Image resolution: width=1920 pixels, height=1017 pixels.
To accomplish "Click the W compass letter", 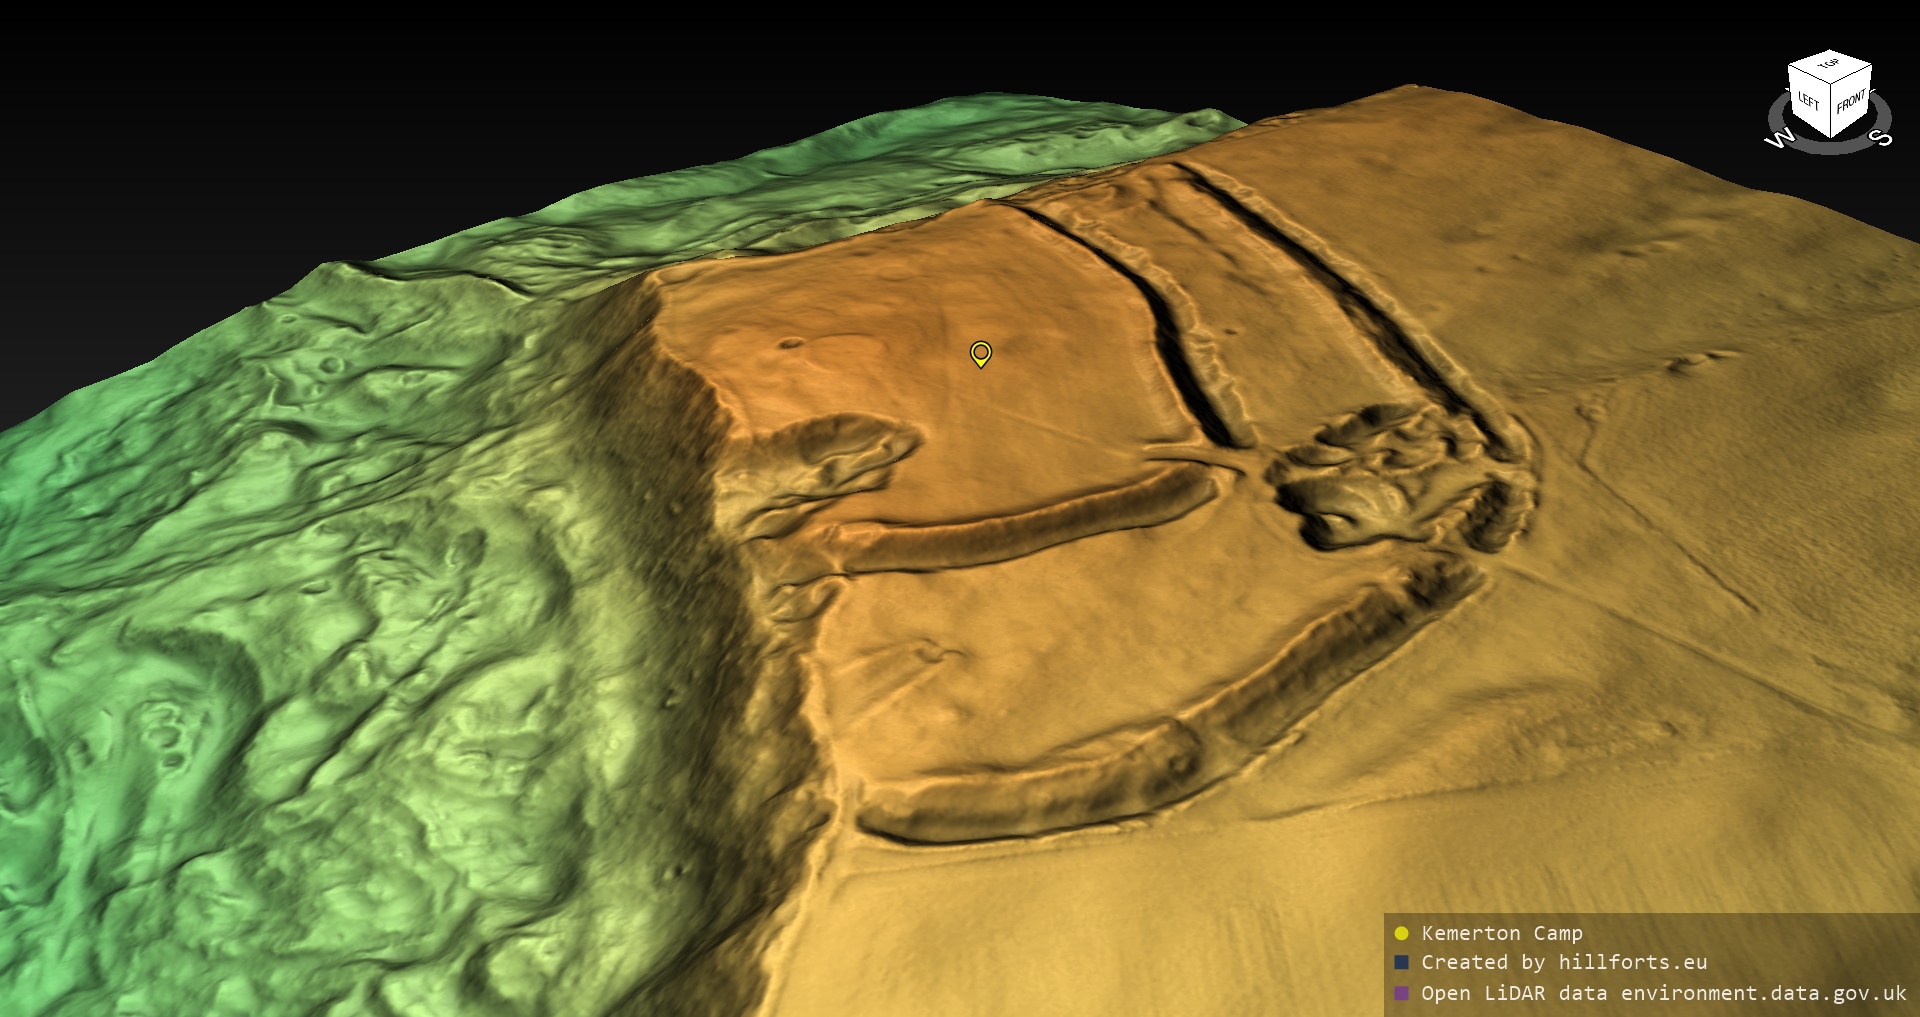I will [1779, 139].
